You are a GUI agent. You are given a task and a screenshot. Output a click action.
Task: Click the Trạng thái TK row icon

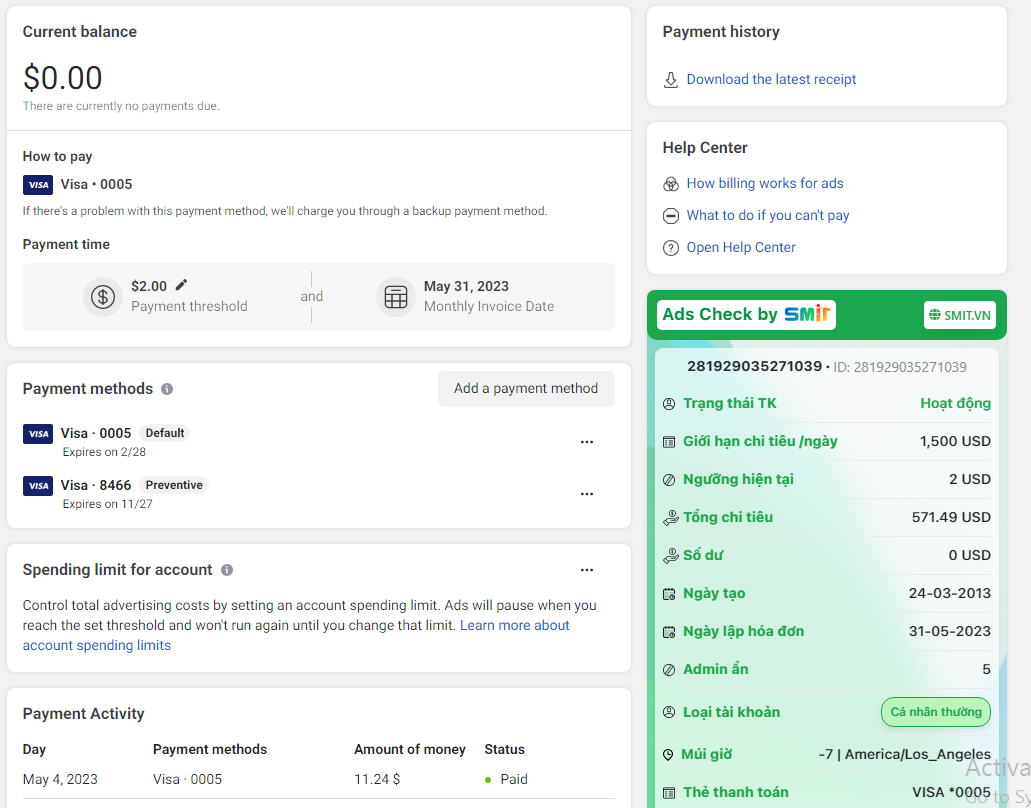(669, 404)
